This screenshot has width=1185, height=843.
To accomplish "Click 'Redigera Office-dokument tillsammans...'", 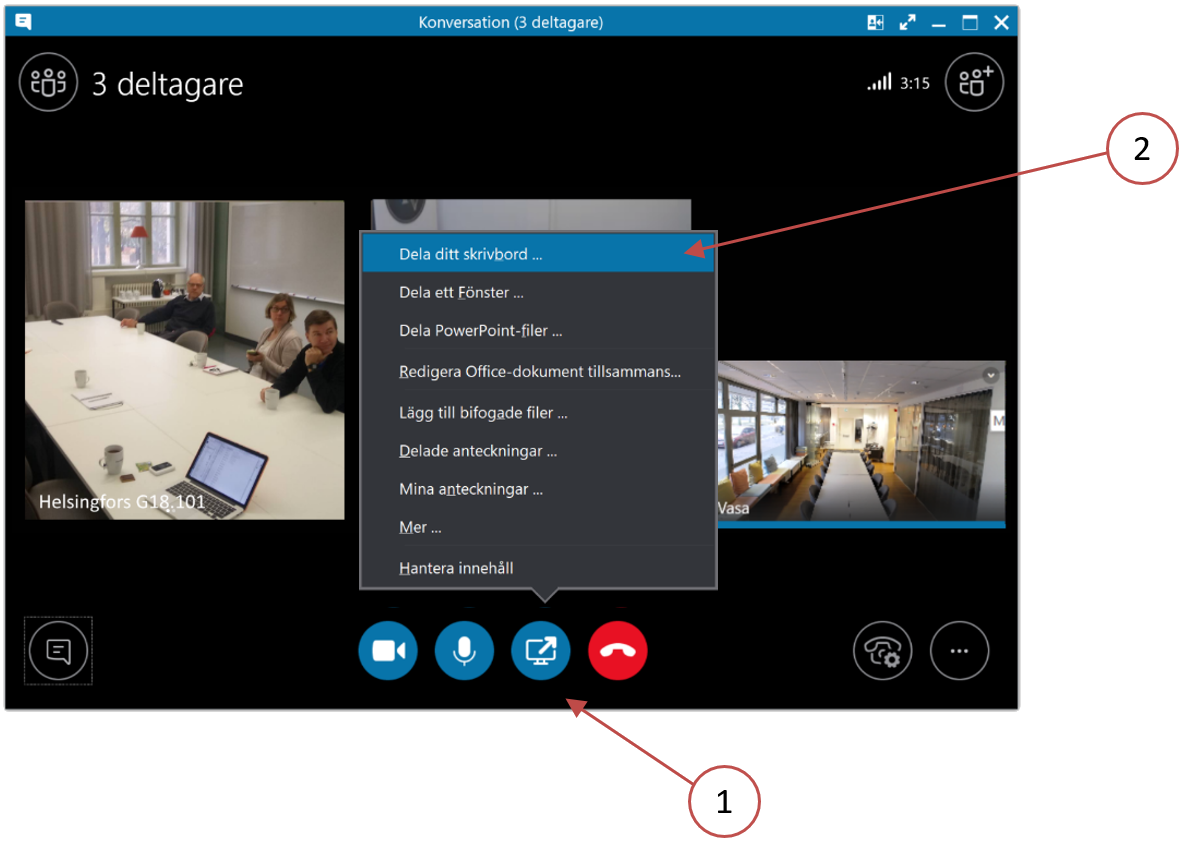I will tap(539, 372).
